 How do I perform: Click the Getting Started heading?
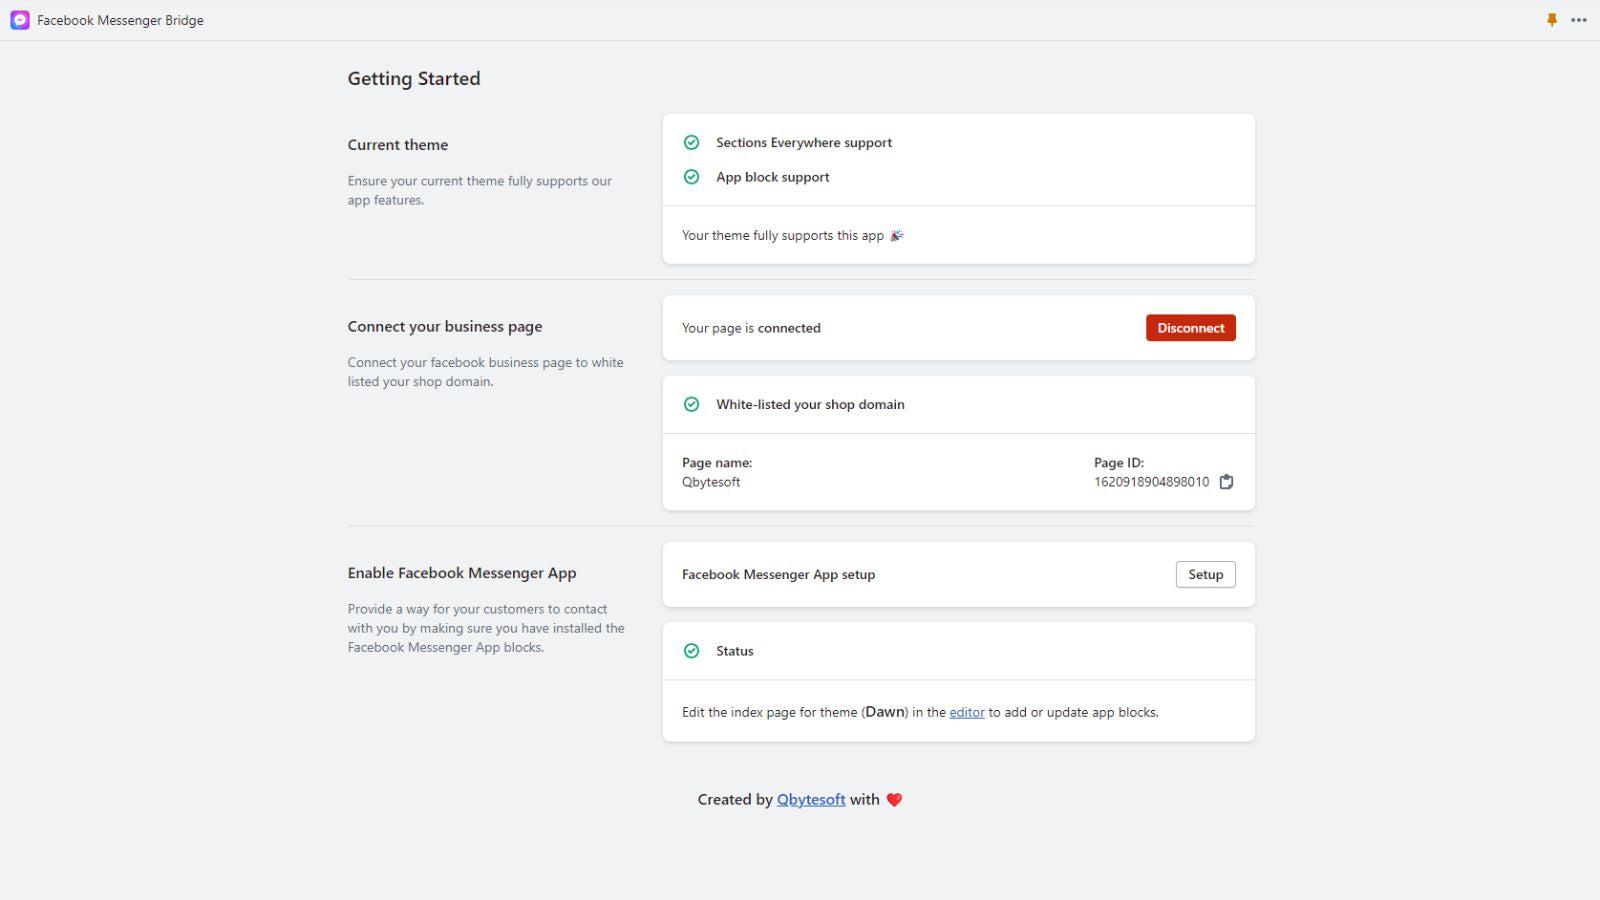[x=413, y=78]
